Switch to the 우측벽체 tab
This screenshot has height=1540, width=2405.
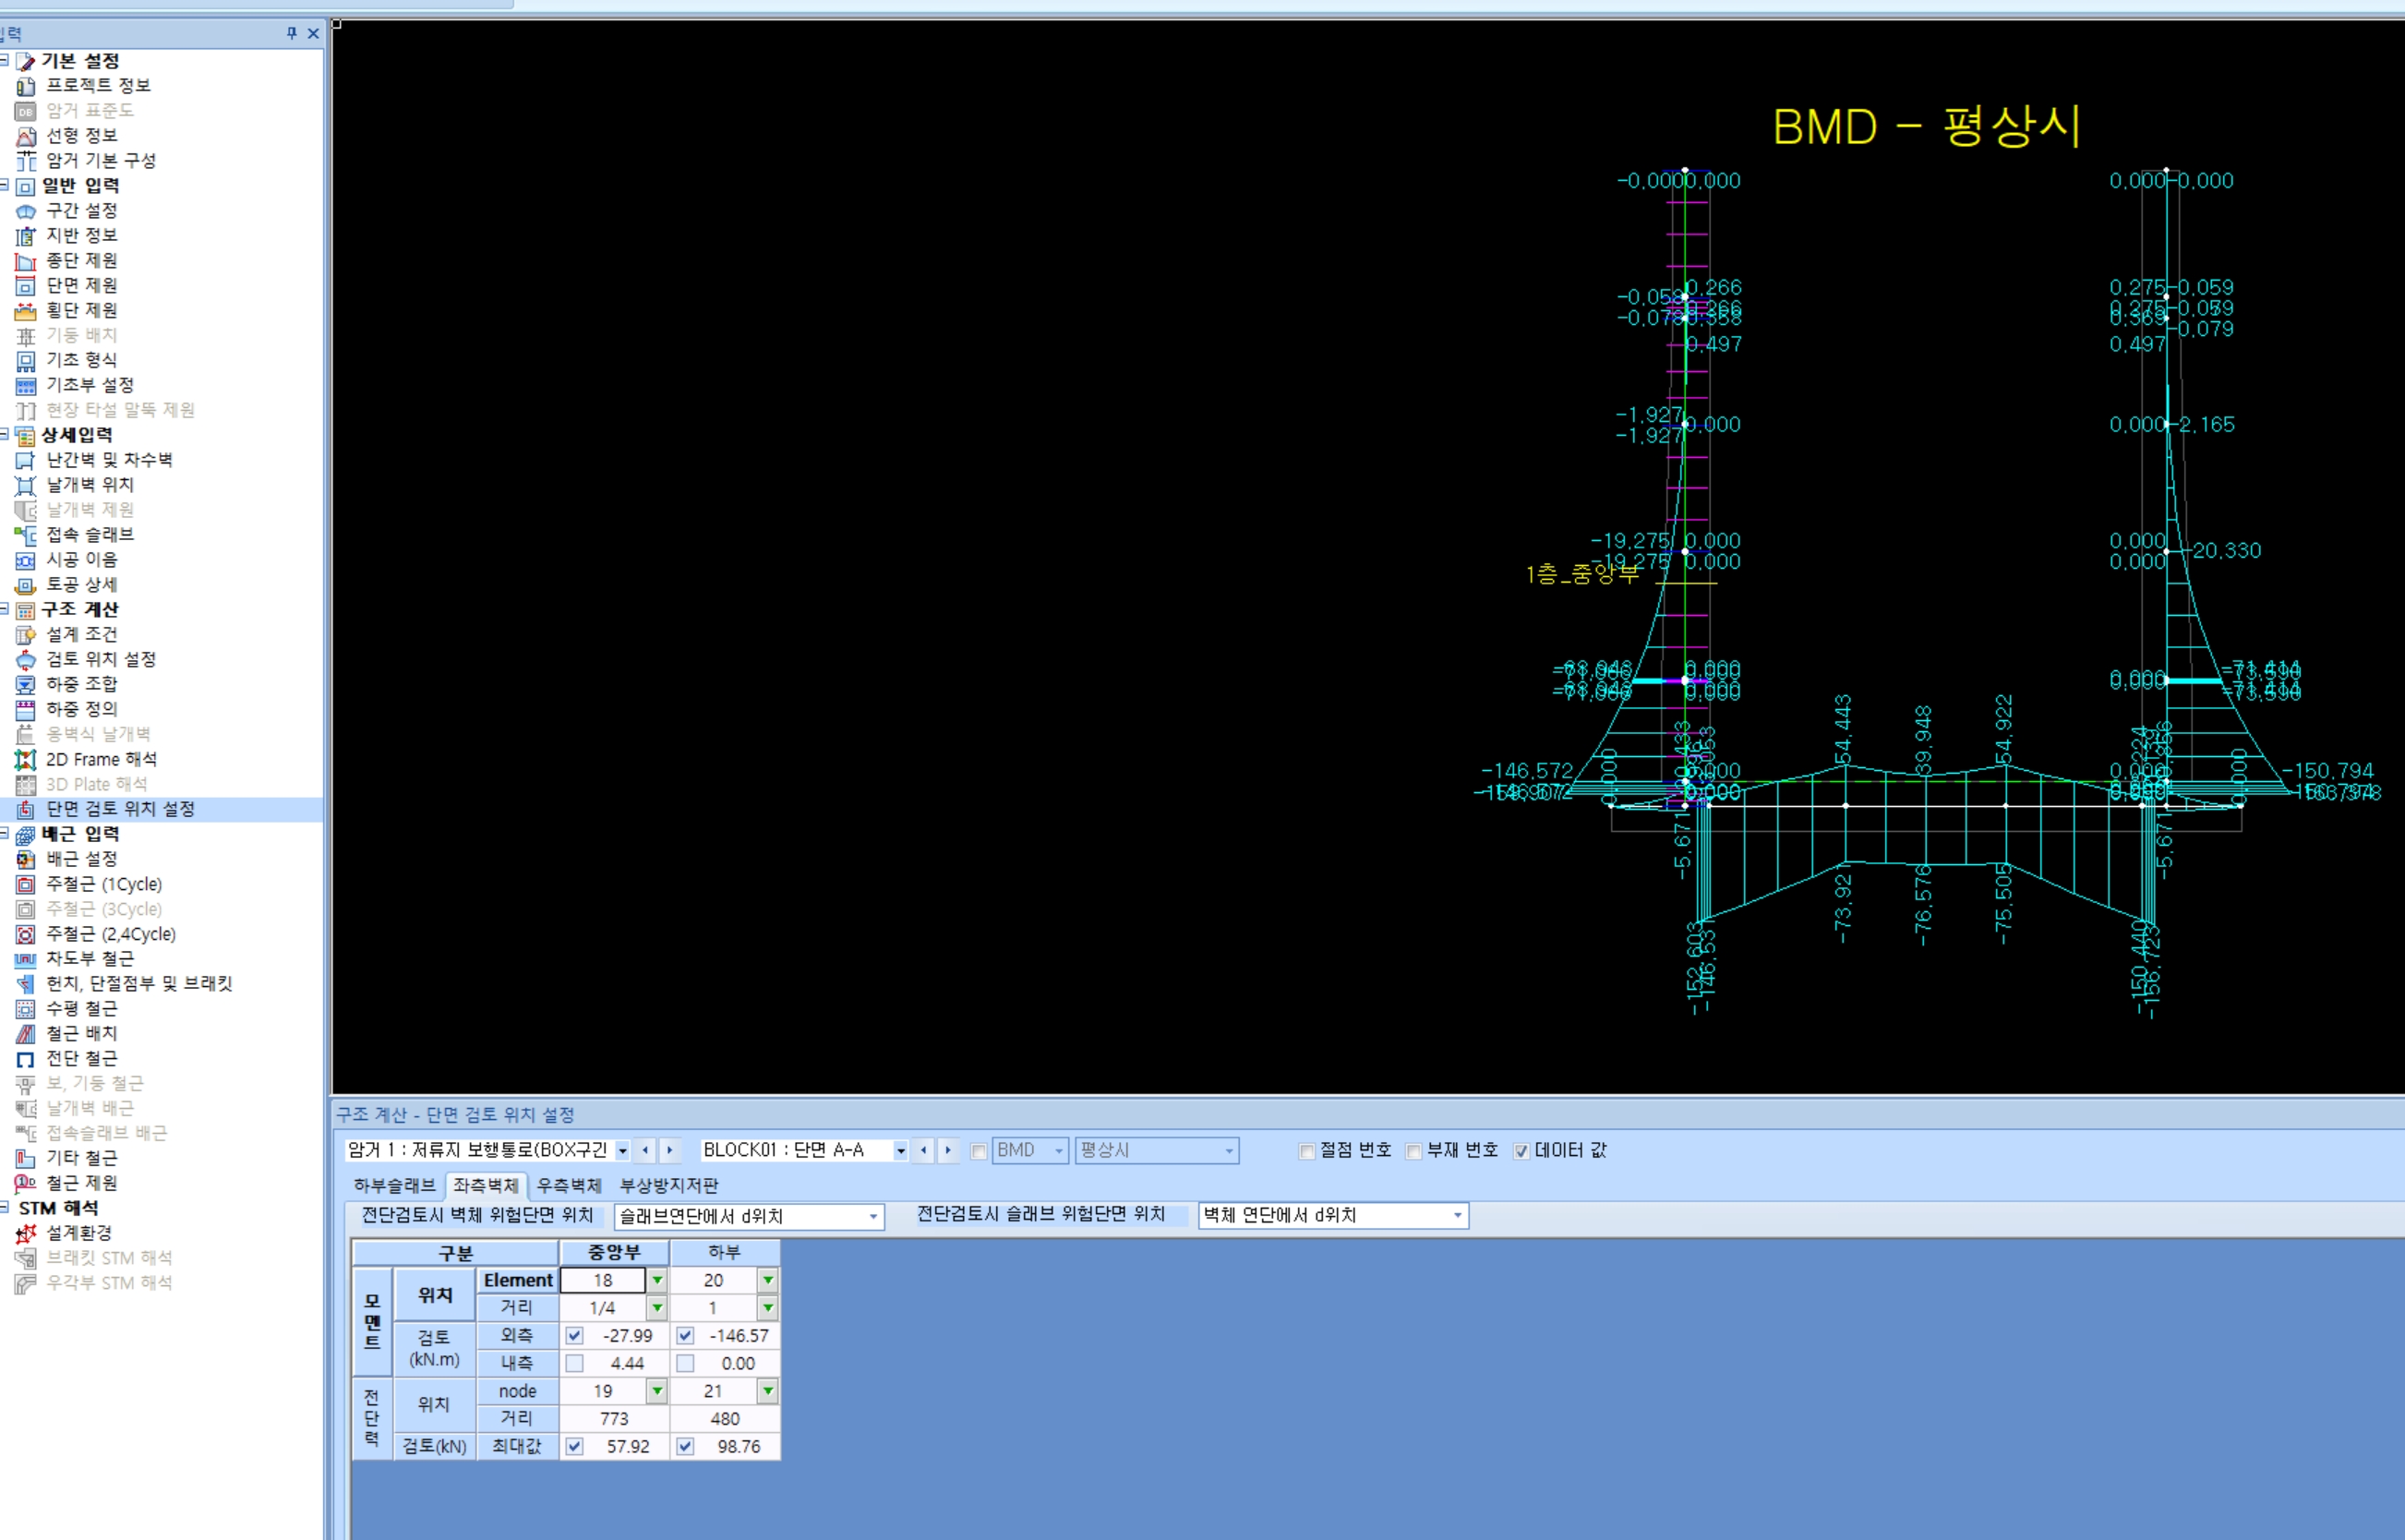click(569, 1186)
